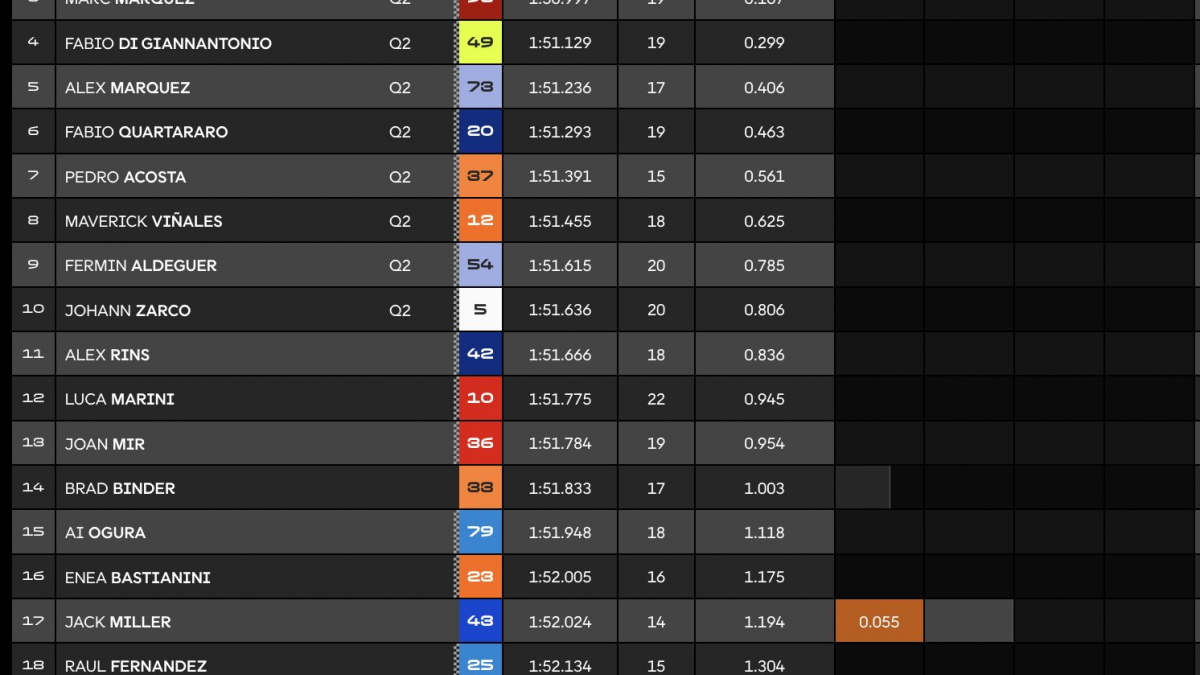
Task: Click Maverick Viñales' gap value 0.625
Action: tap(764, 221)
